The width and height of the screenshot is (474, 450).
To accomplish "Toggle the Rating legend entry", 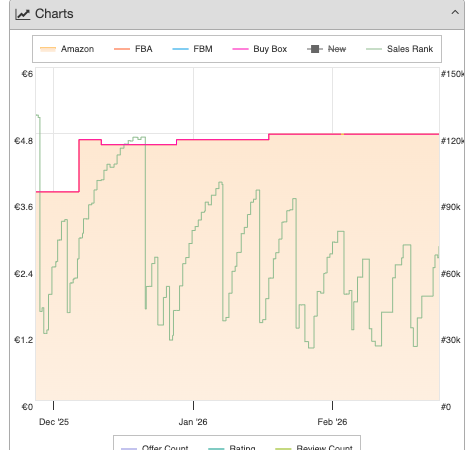I will [x=232, y=447].
